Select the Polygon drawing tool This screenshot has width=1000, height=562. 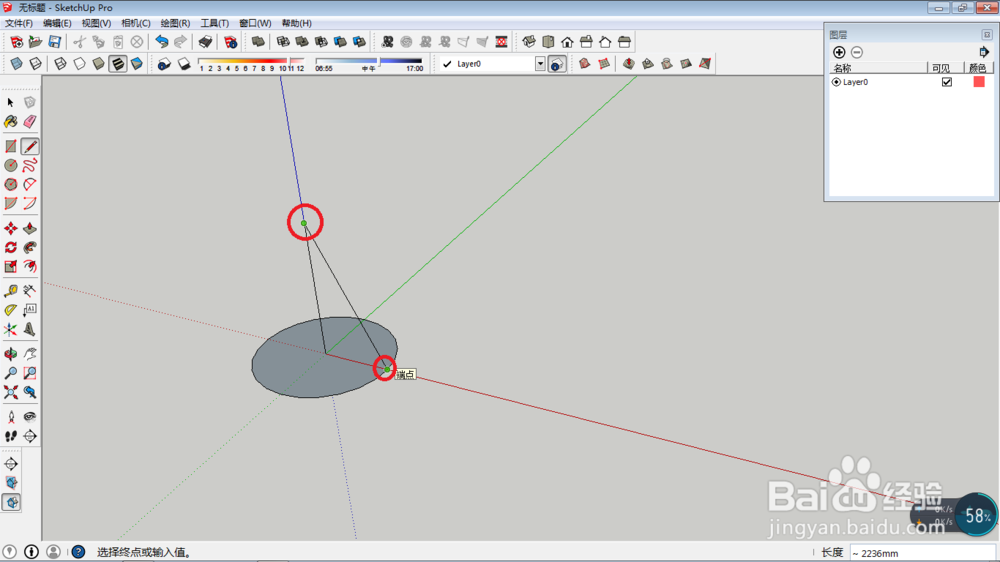(x=10, y=184)
